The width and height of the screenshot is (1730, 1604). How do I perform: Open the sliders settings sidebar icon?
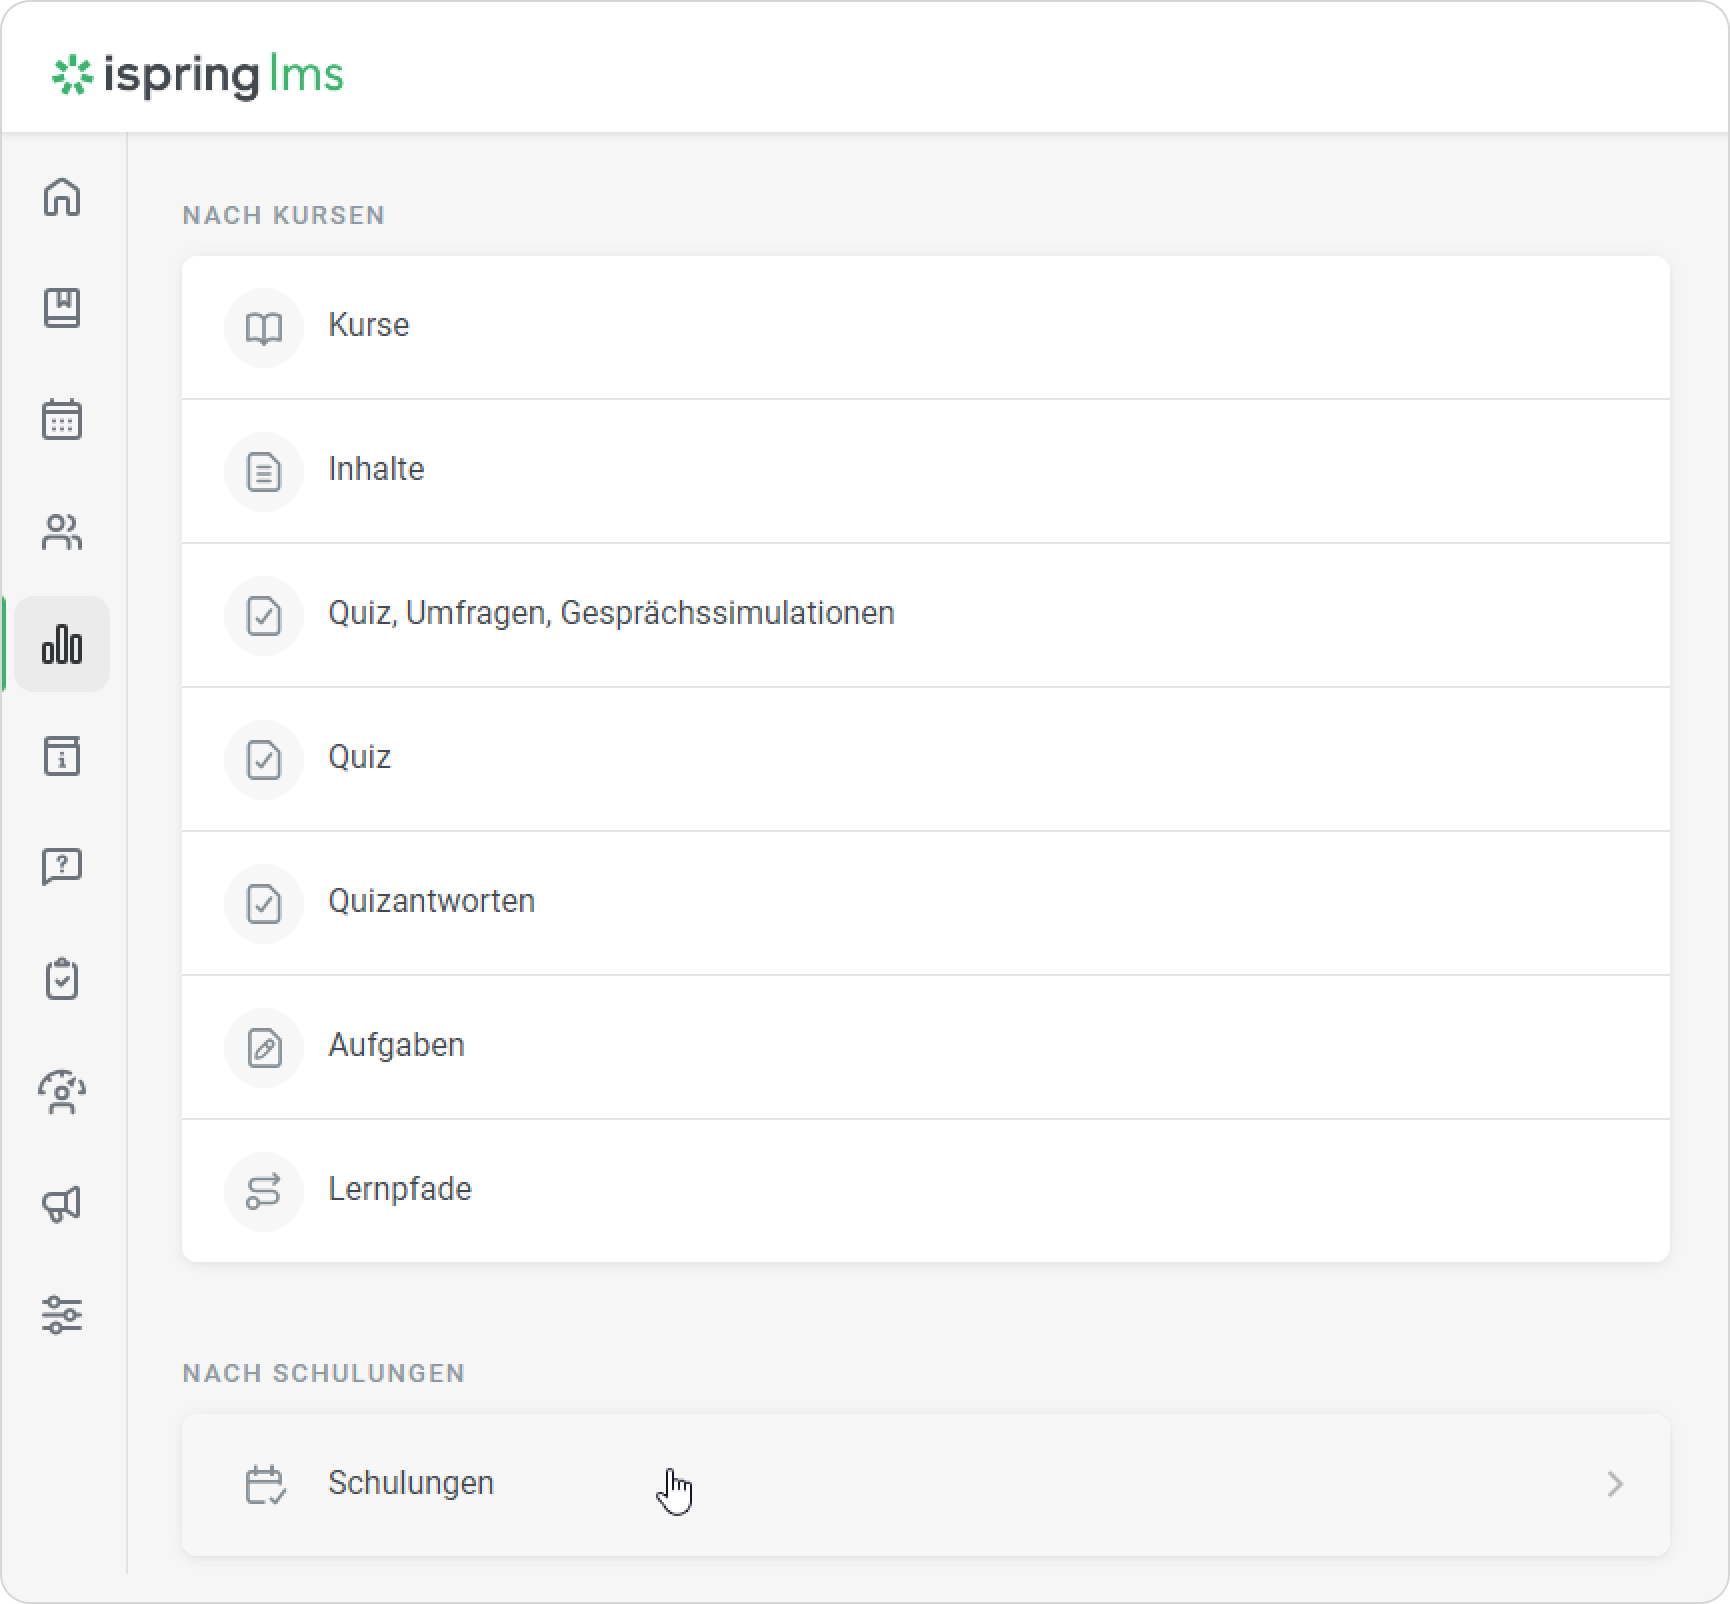pos(62,1315)
